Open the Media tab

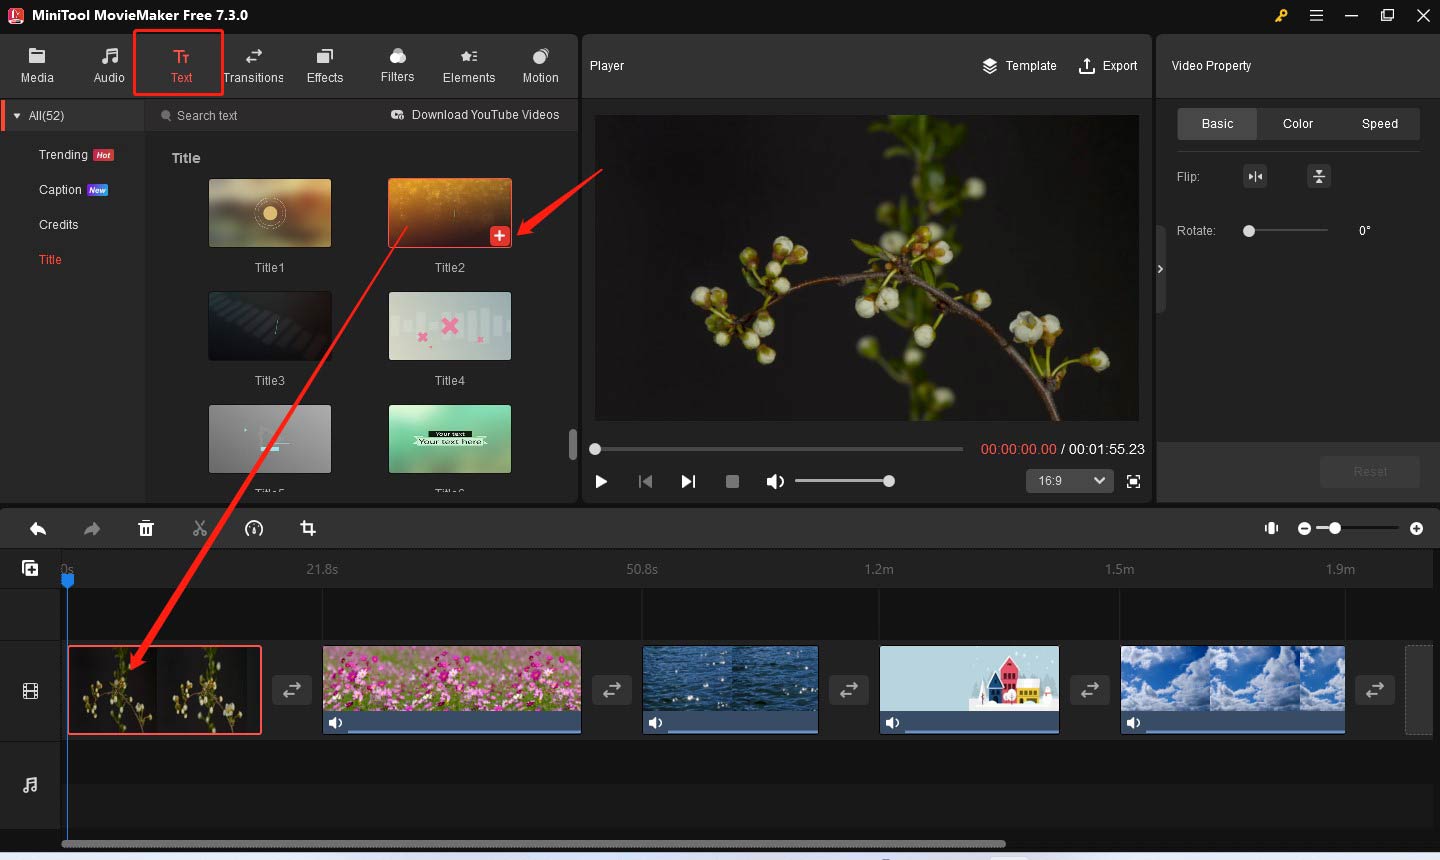point(37,65)
